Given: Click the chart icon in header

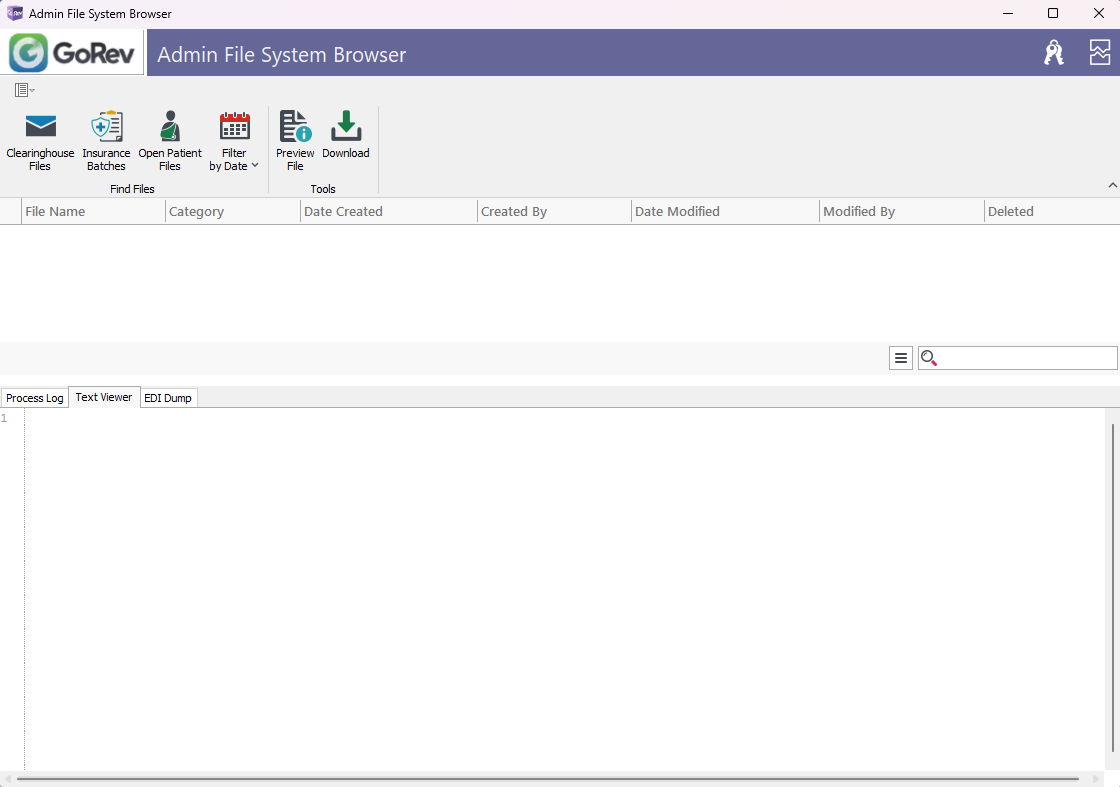Looking at the screenshot, I should click(x=1099, y=53).
